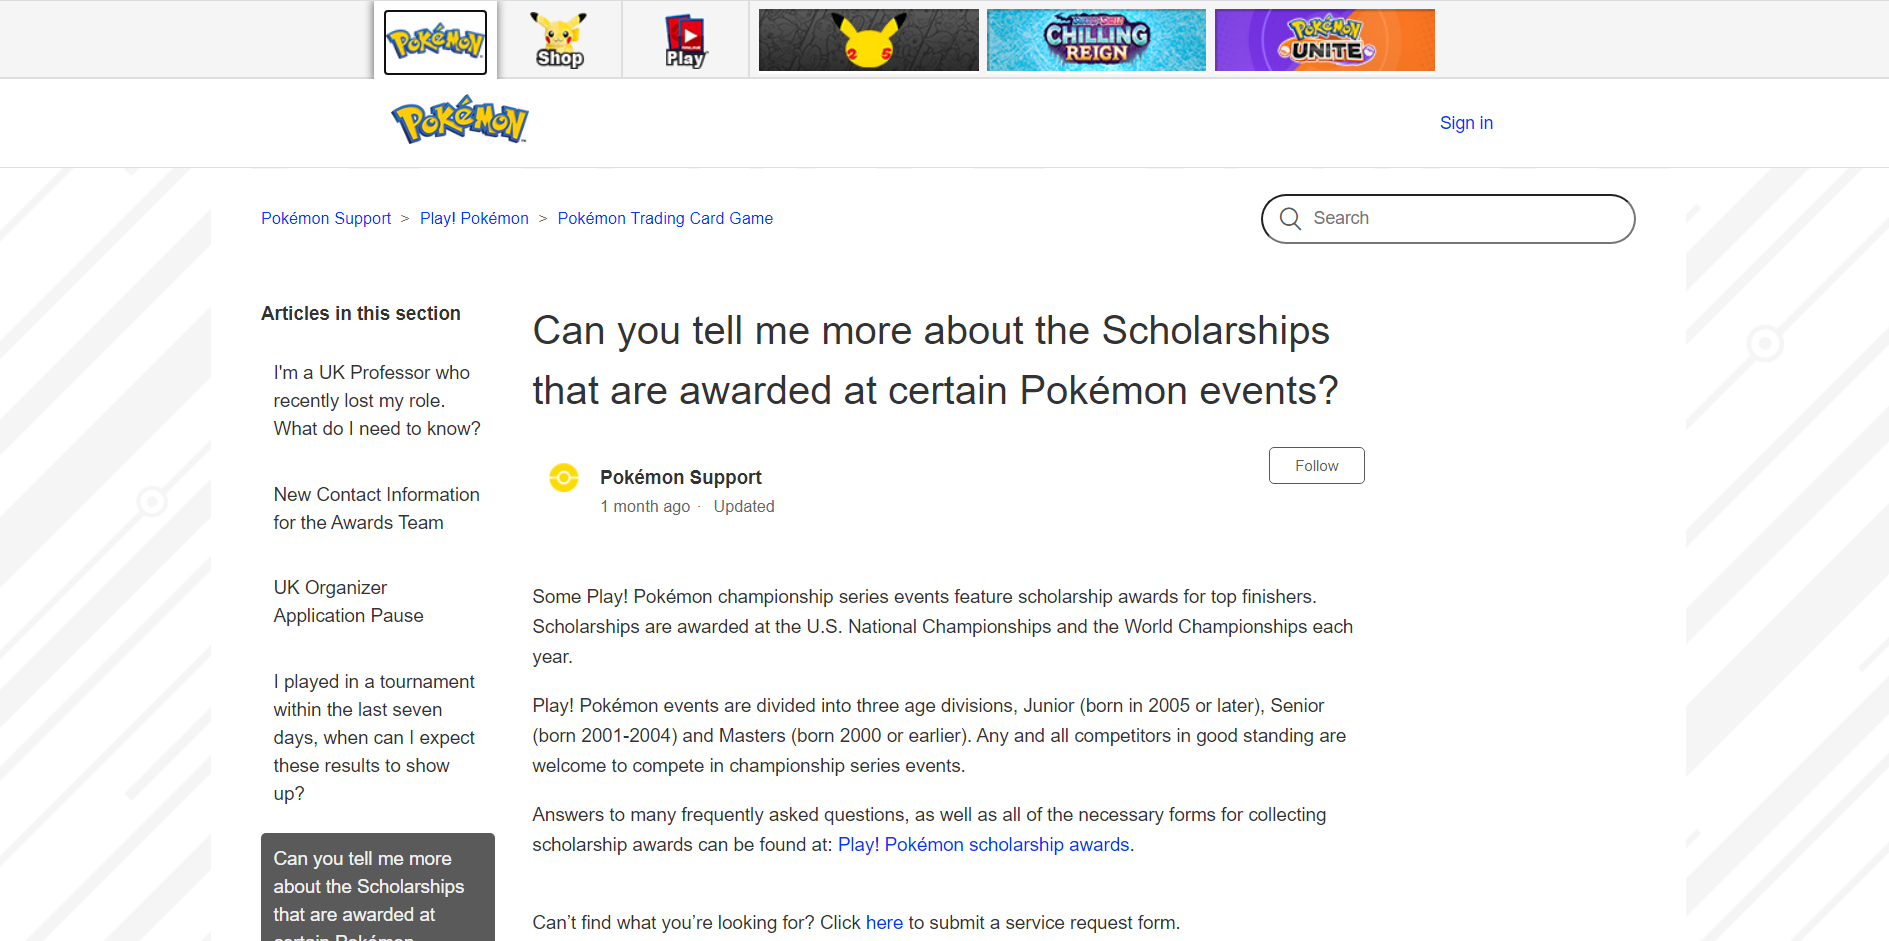Navigate to Pokémon Support breadcrumb
The height and width of the screenshot is (941, 1889).
(325, 218)
